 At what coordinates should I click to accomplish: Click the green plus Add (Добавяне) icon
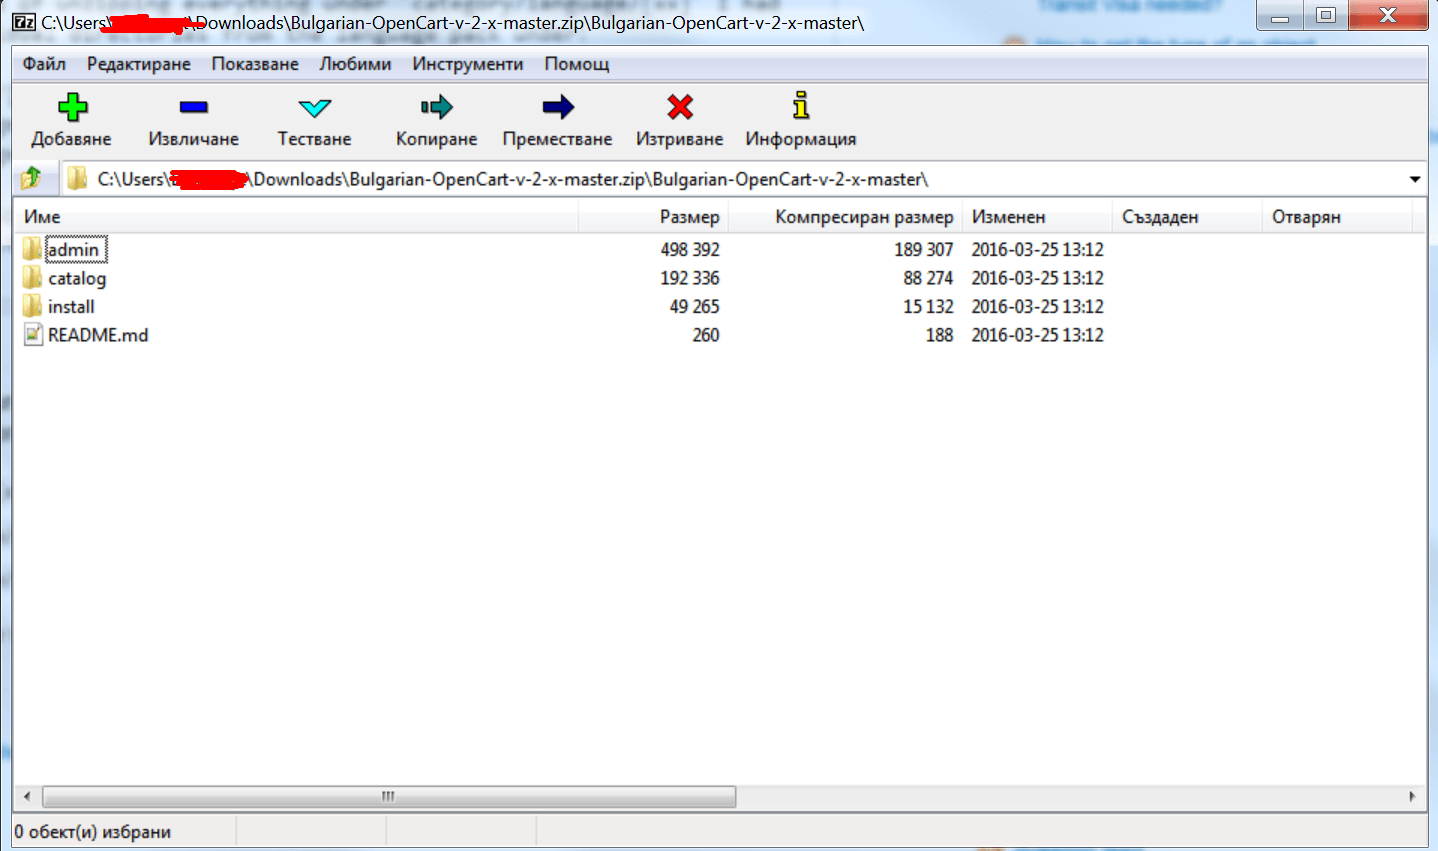72,107
